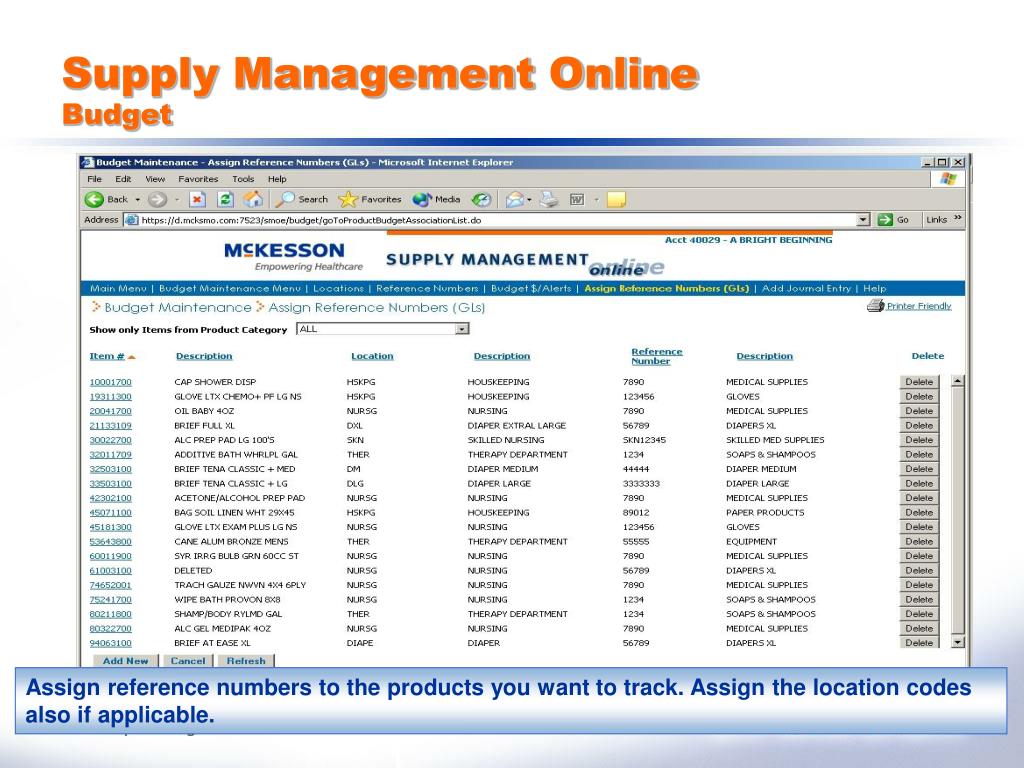1024x768 pixels.
Task: Click the Stop loading icon
Action: pos(197,199)
